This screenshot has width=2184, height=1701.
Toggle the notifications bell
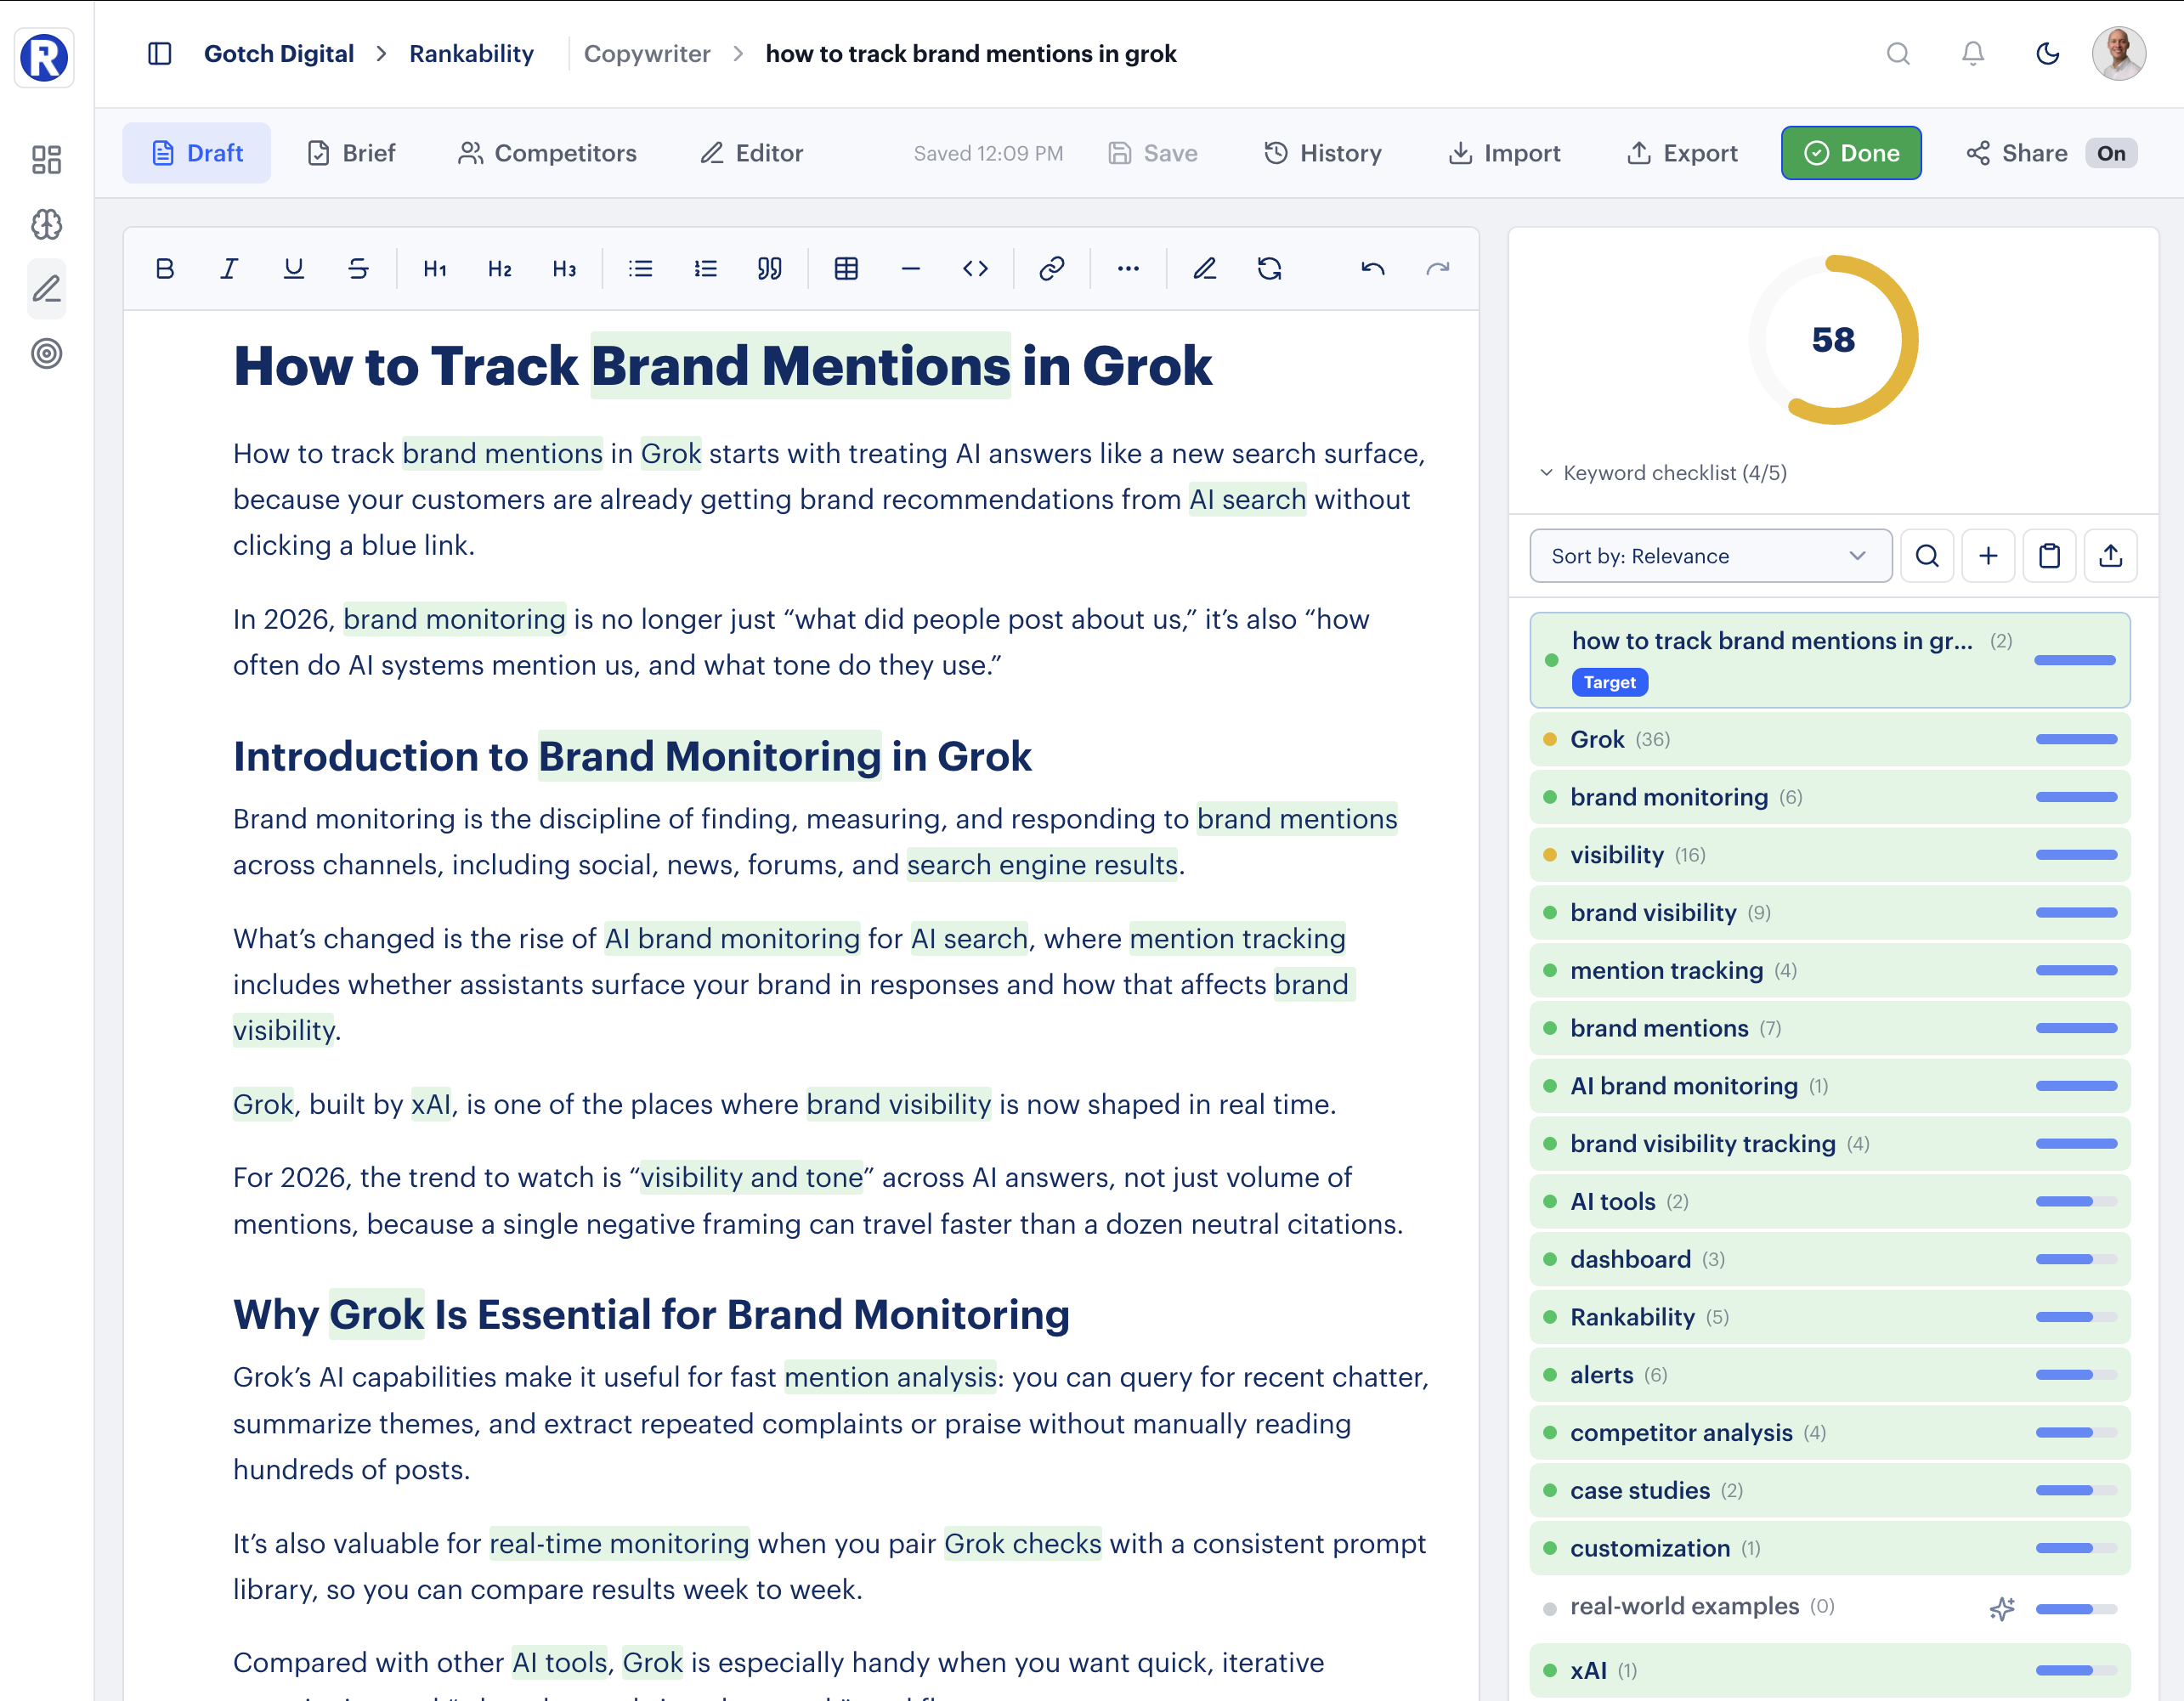pos(1972,54)
